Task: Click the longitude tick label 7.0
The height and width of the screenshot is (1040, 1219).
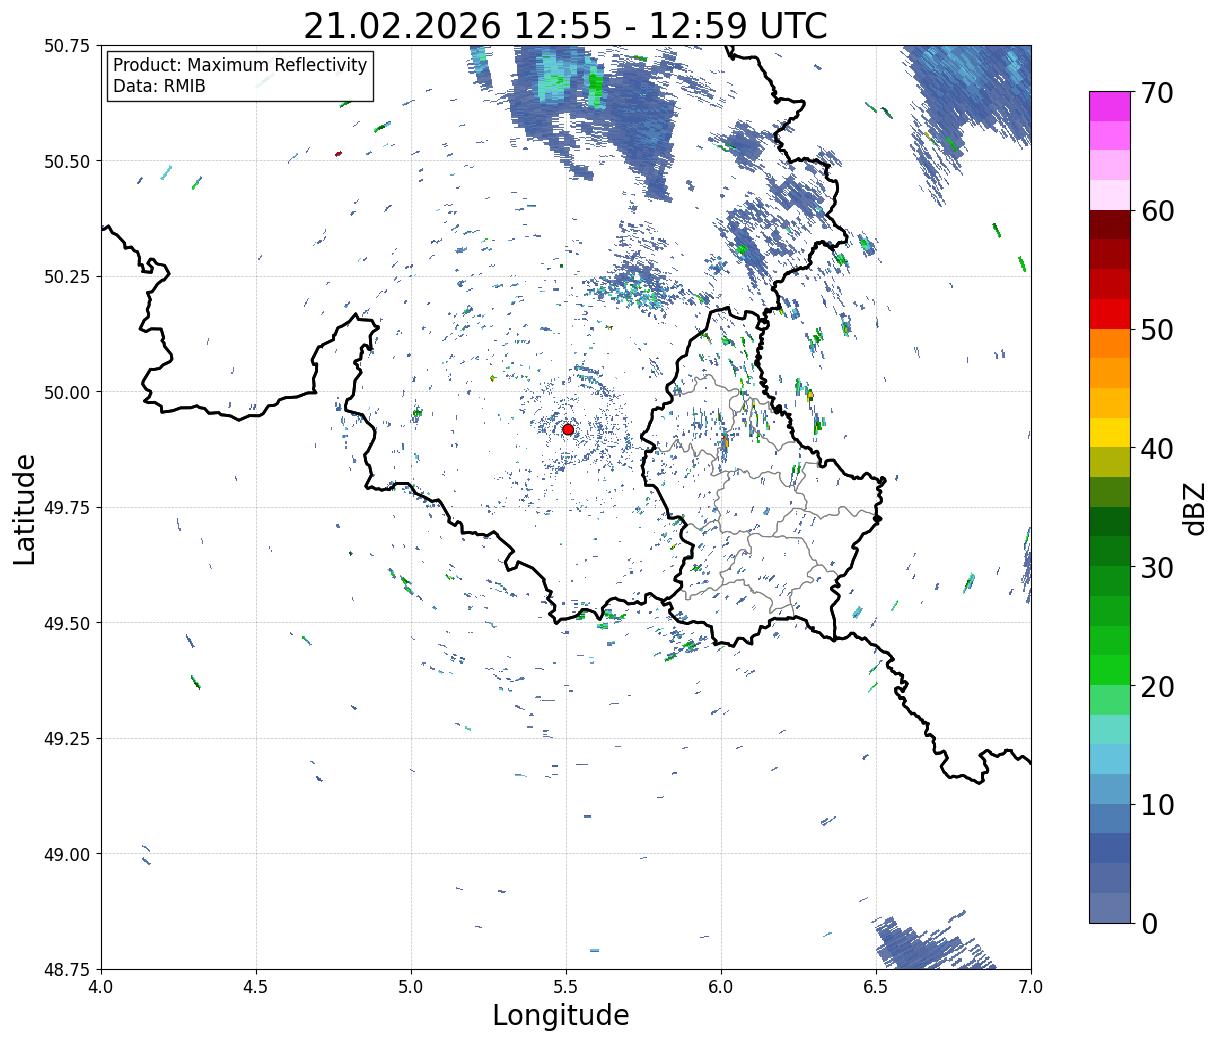Action: [x=1031, y=986]
